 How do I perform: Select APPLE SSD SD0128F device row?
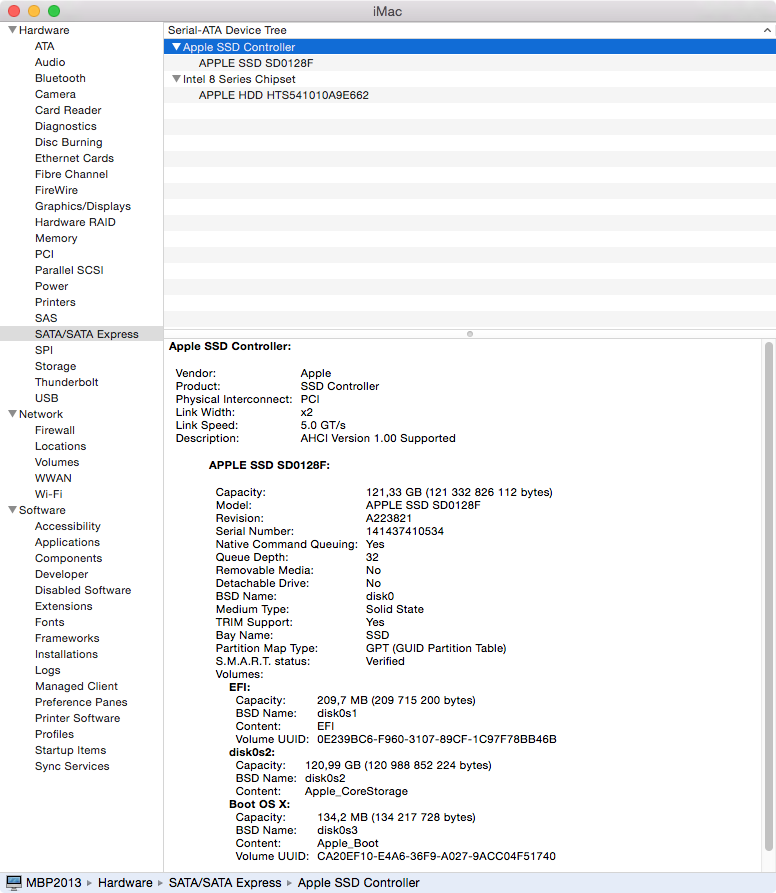(x=470, y=63)
